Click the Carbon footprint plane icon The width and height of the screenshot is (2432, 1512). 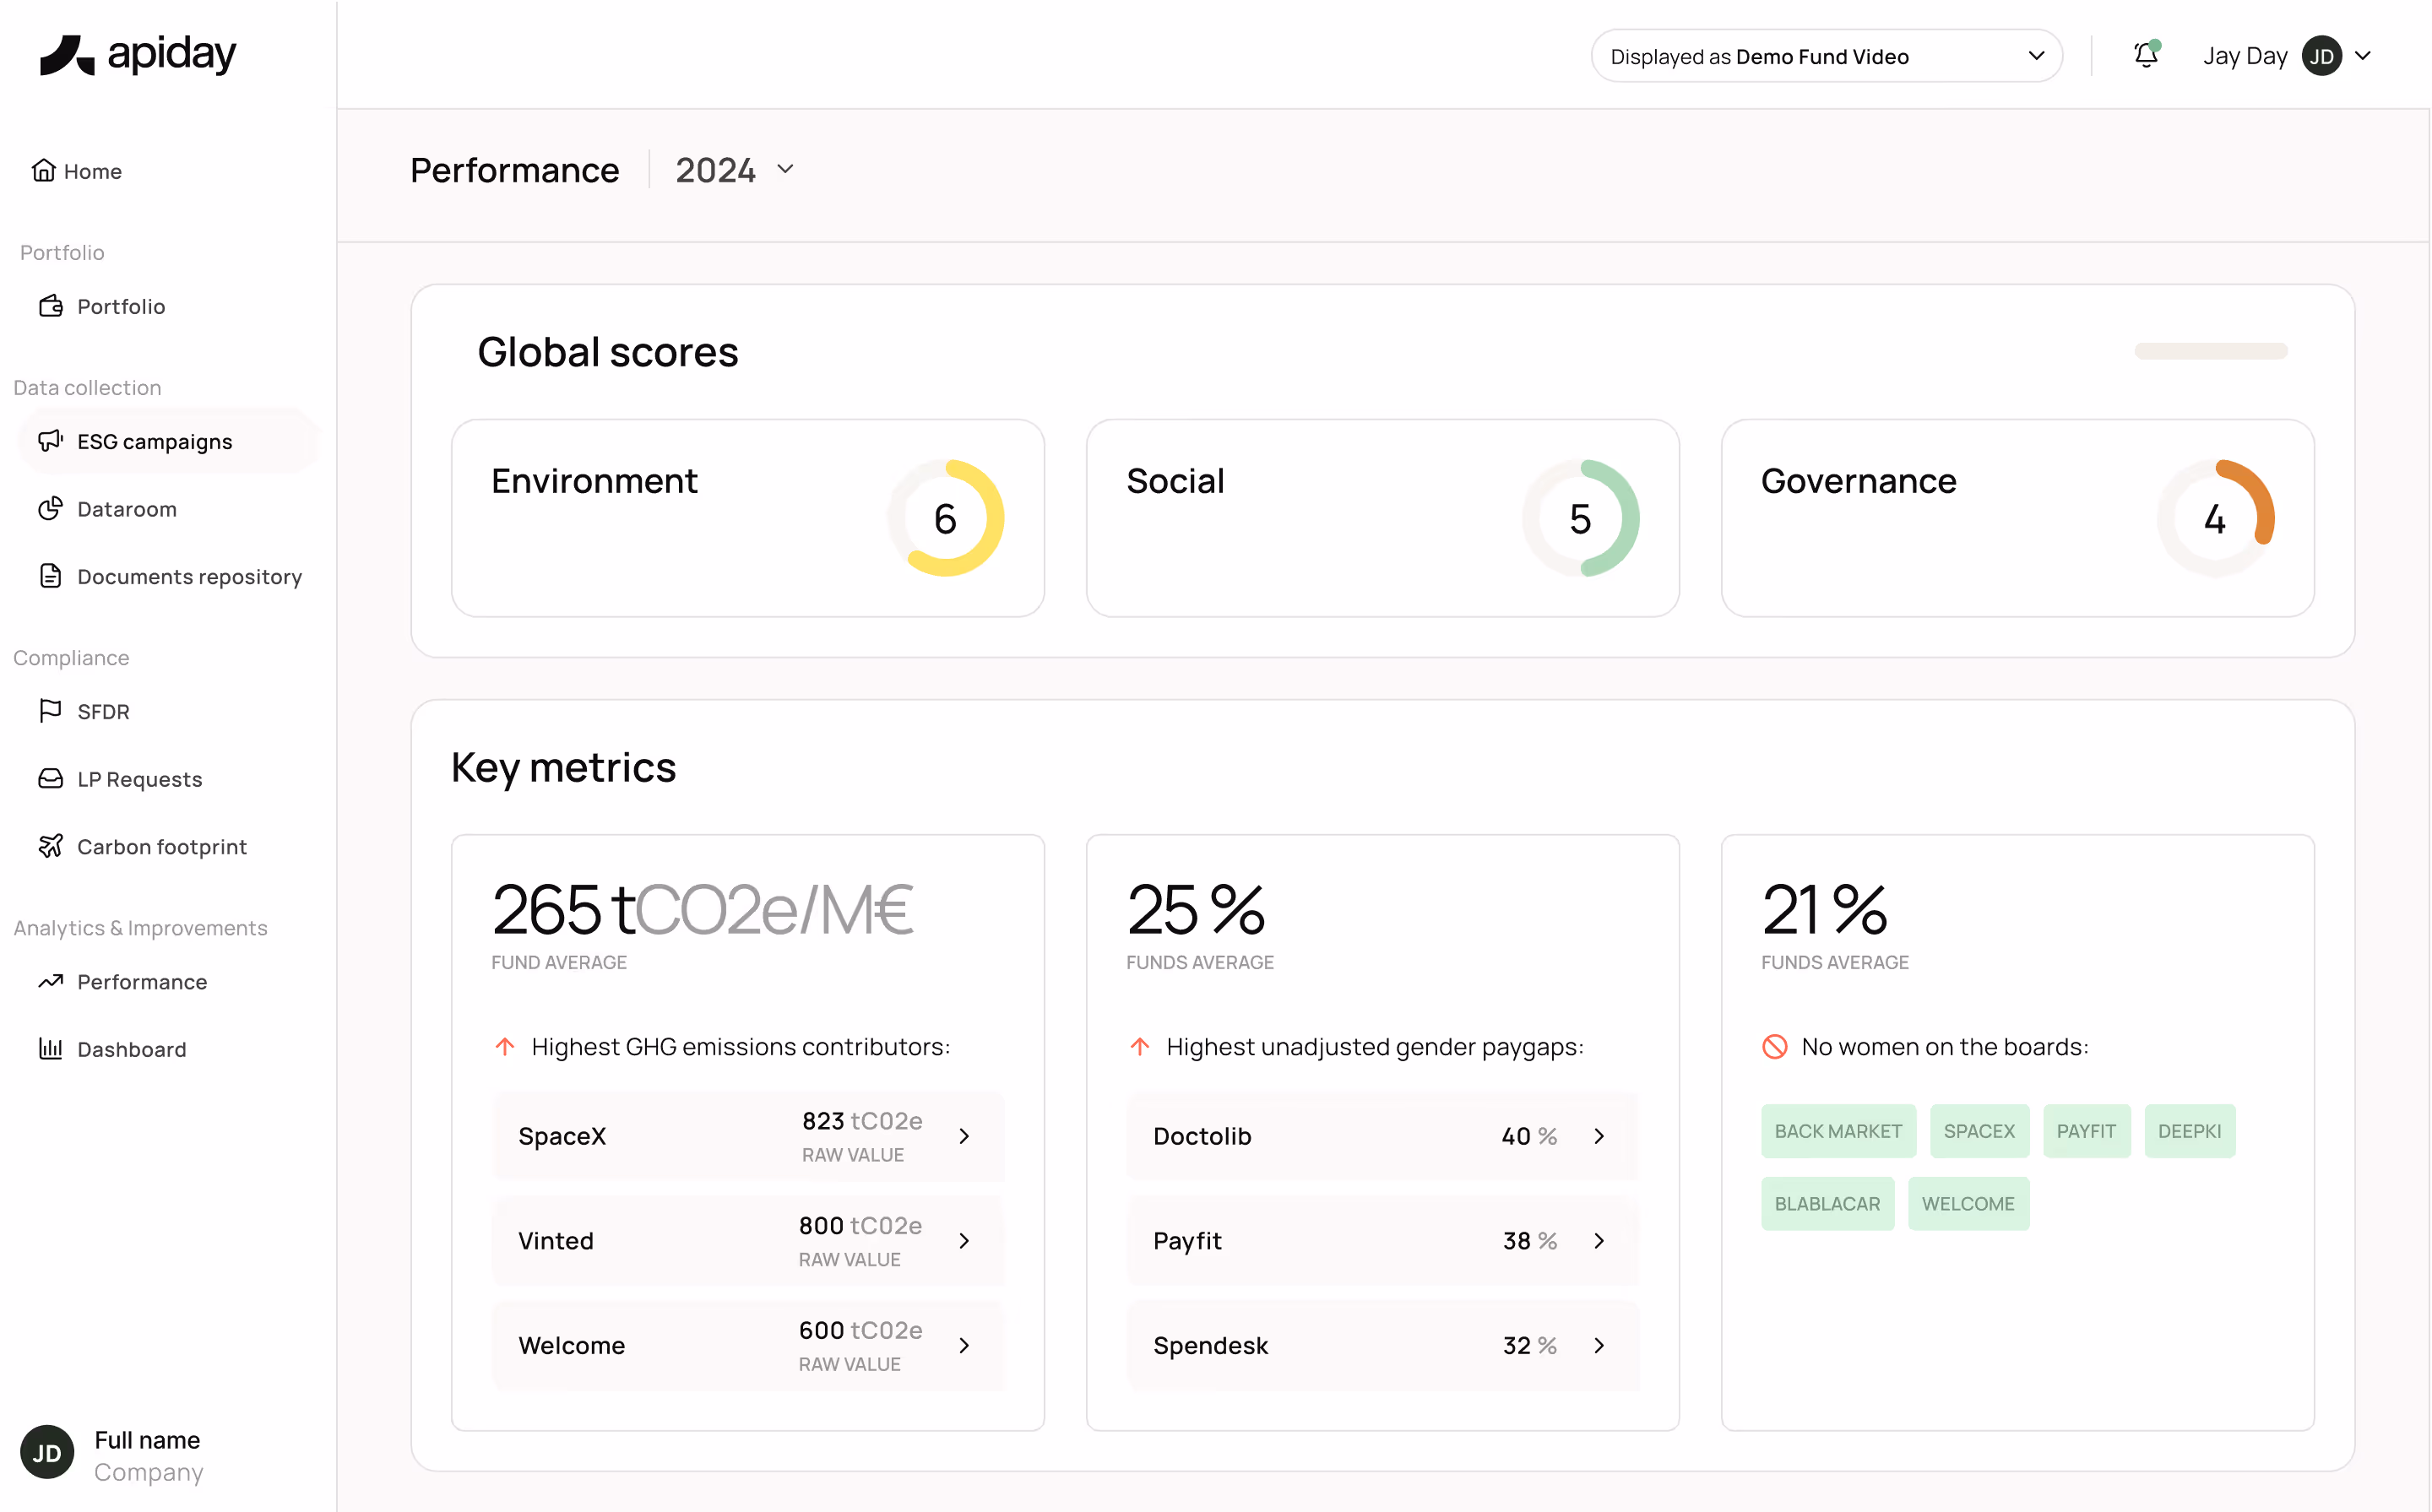click(x=50, y=846)
